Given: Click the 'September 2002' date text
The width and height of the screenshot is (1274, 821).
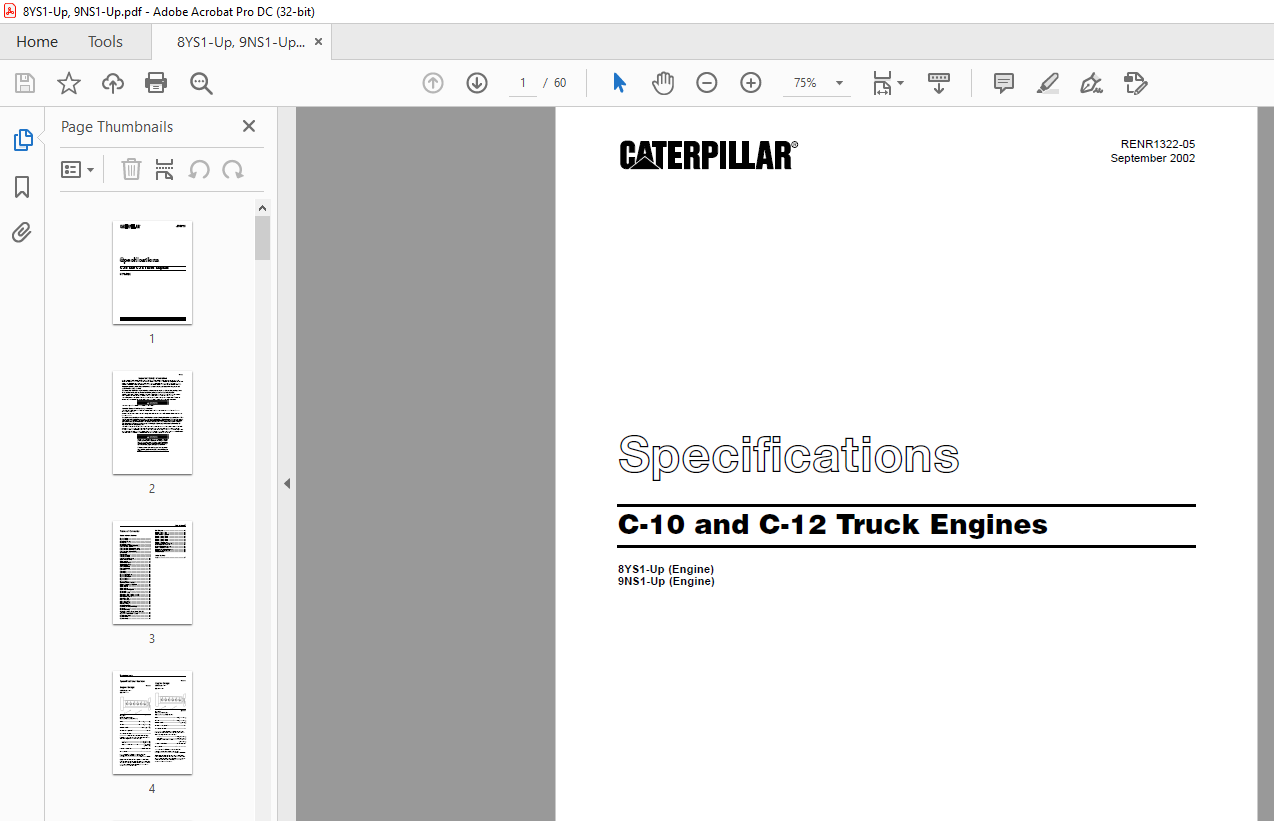Looking at the screenshot, I should click(x=1153, y=158).
